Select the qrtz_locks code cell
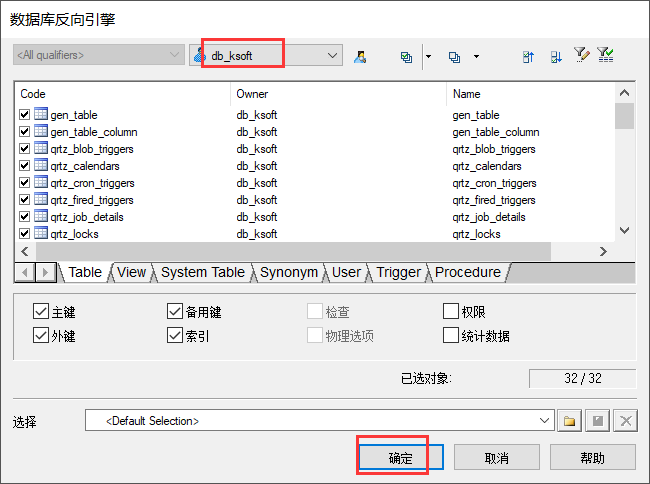 coord(75,234)
